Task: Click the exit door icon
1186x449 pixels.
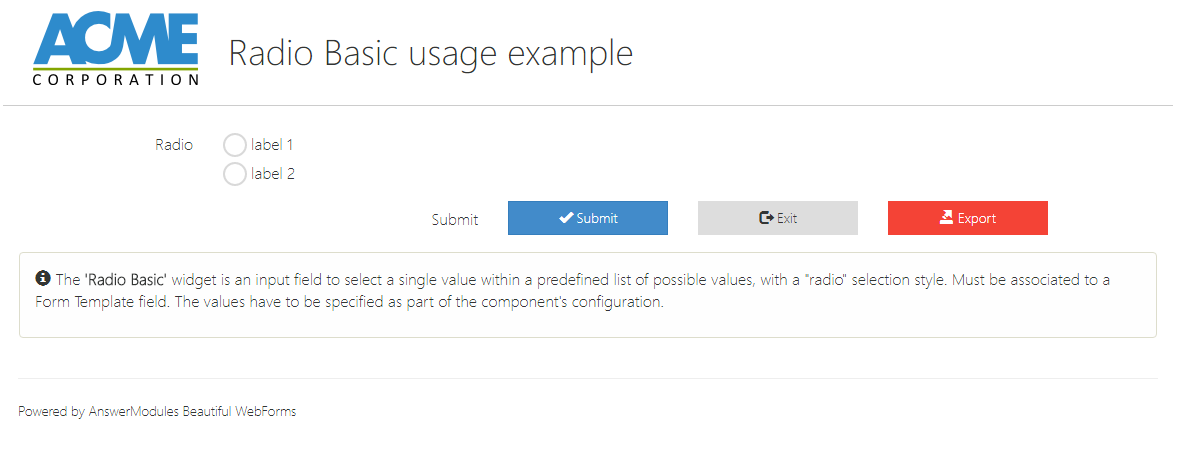Action: (766, 218)
